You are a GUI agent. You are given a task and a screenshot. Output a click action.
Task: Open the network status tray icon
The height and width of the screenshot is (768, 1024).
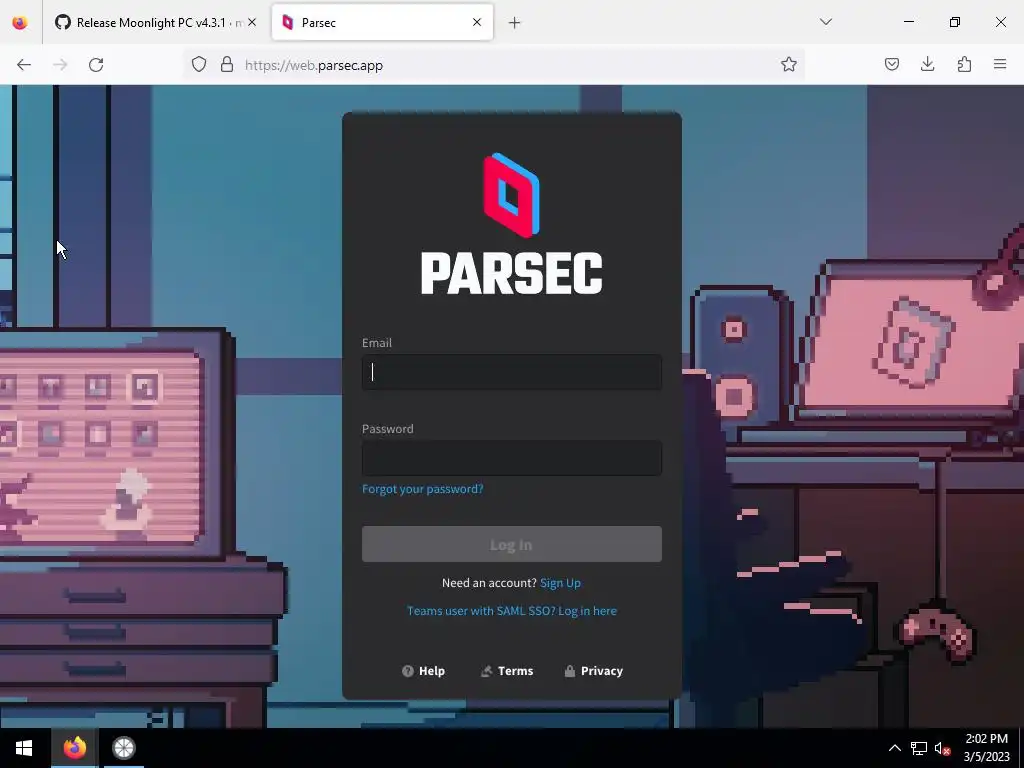click(919, 748)
